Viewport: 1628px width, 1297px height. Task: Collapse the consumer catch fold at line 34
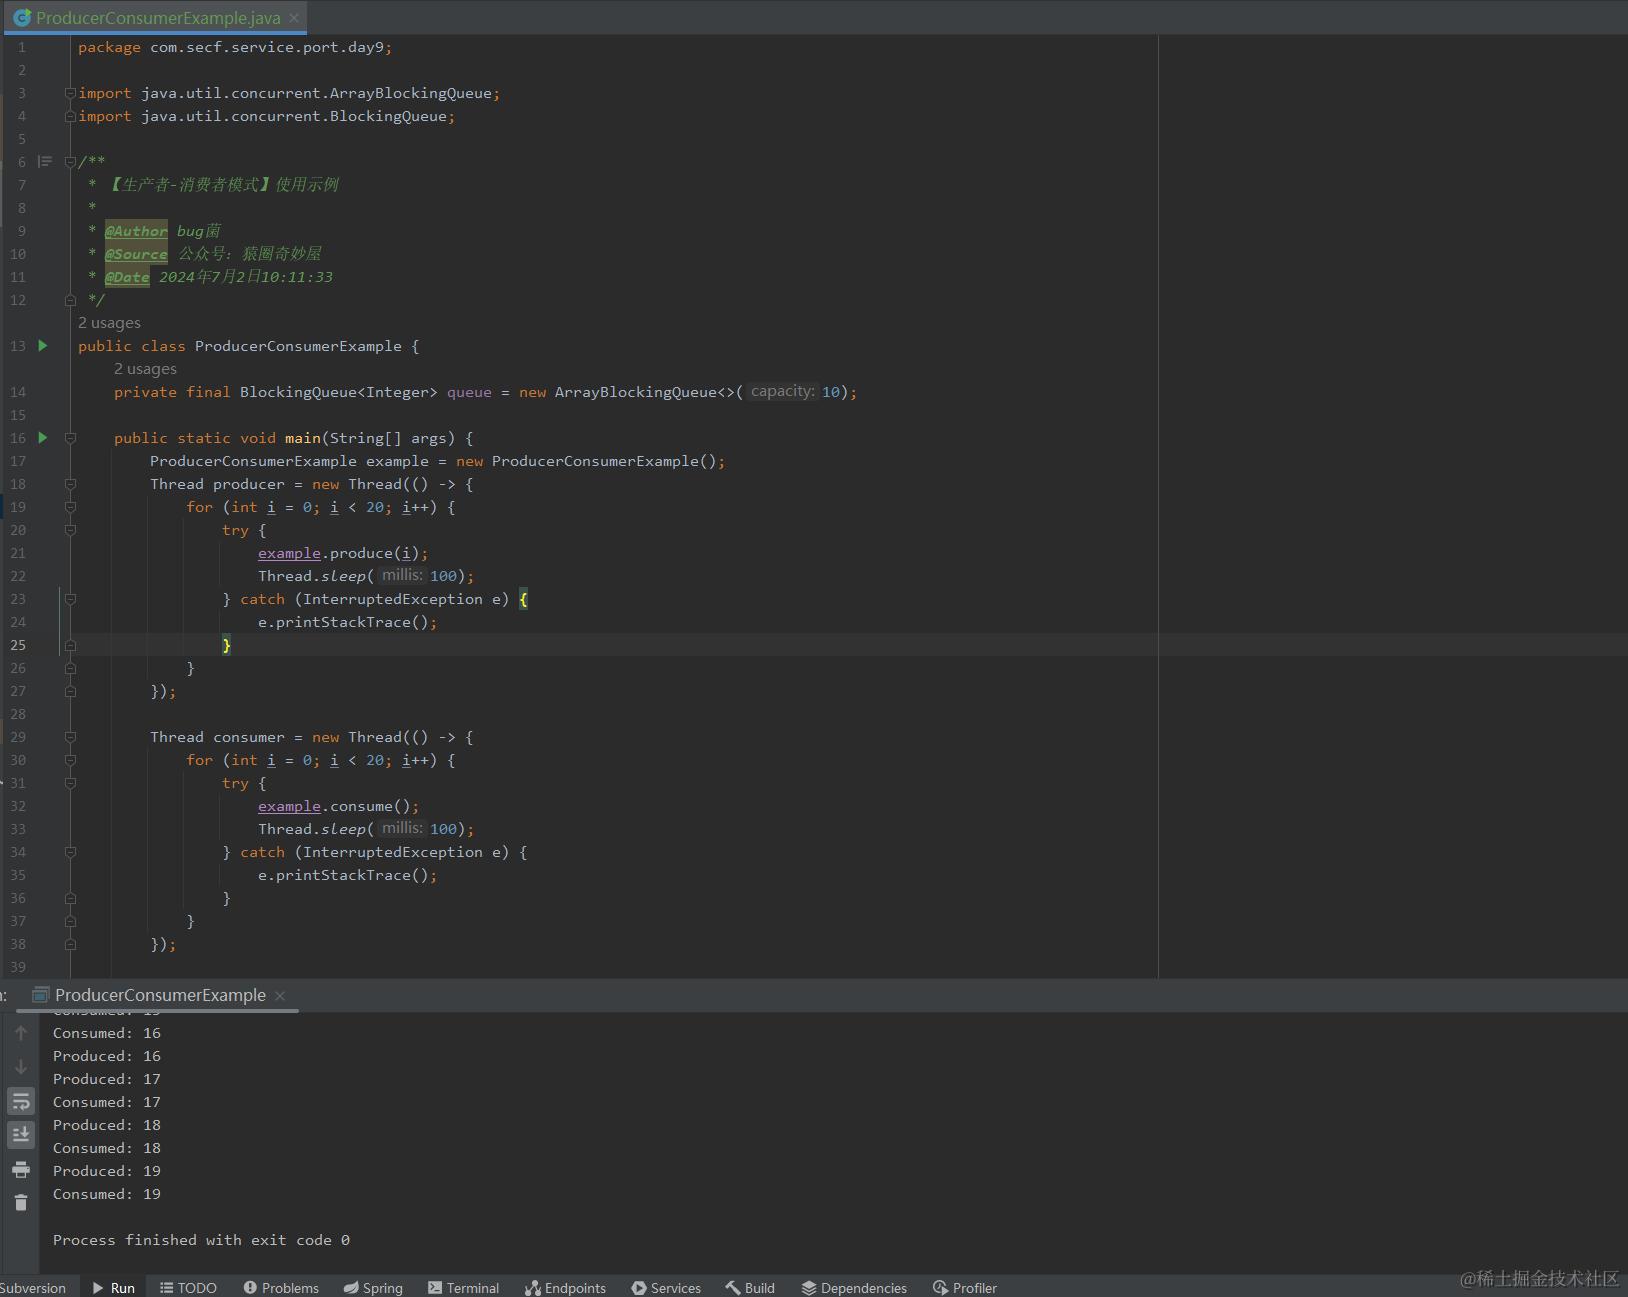click(x=70, y=852)
